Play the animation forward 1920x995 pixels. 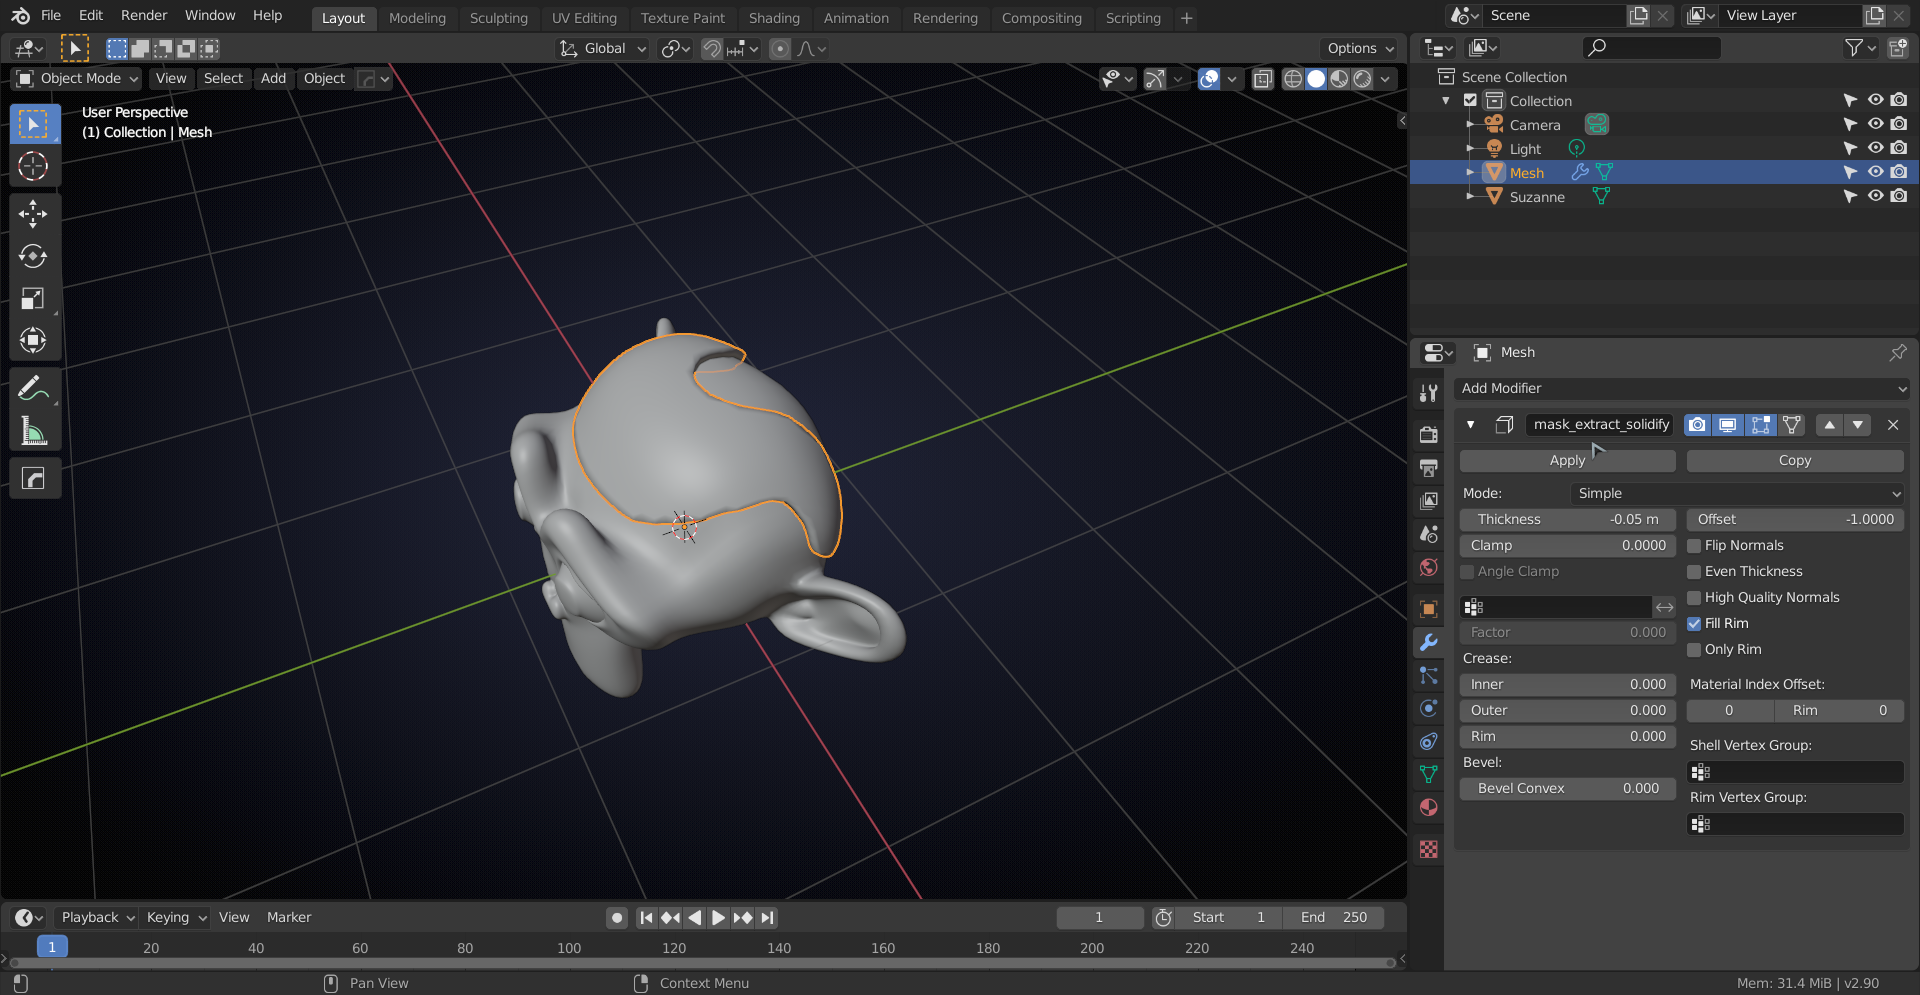(x=718, y=918)
